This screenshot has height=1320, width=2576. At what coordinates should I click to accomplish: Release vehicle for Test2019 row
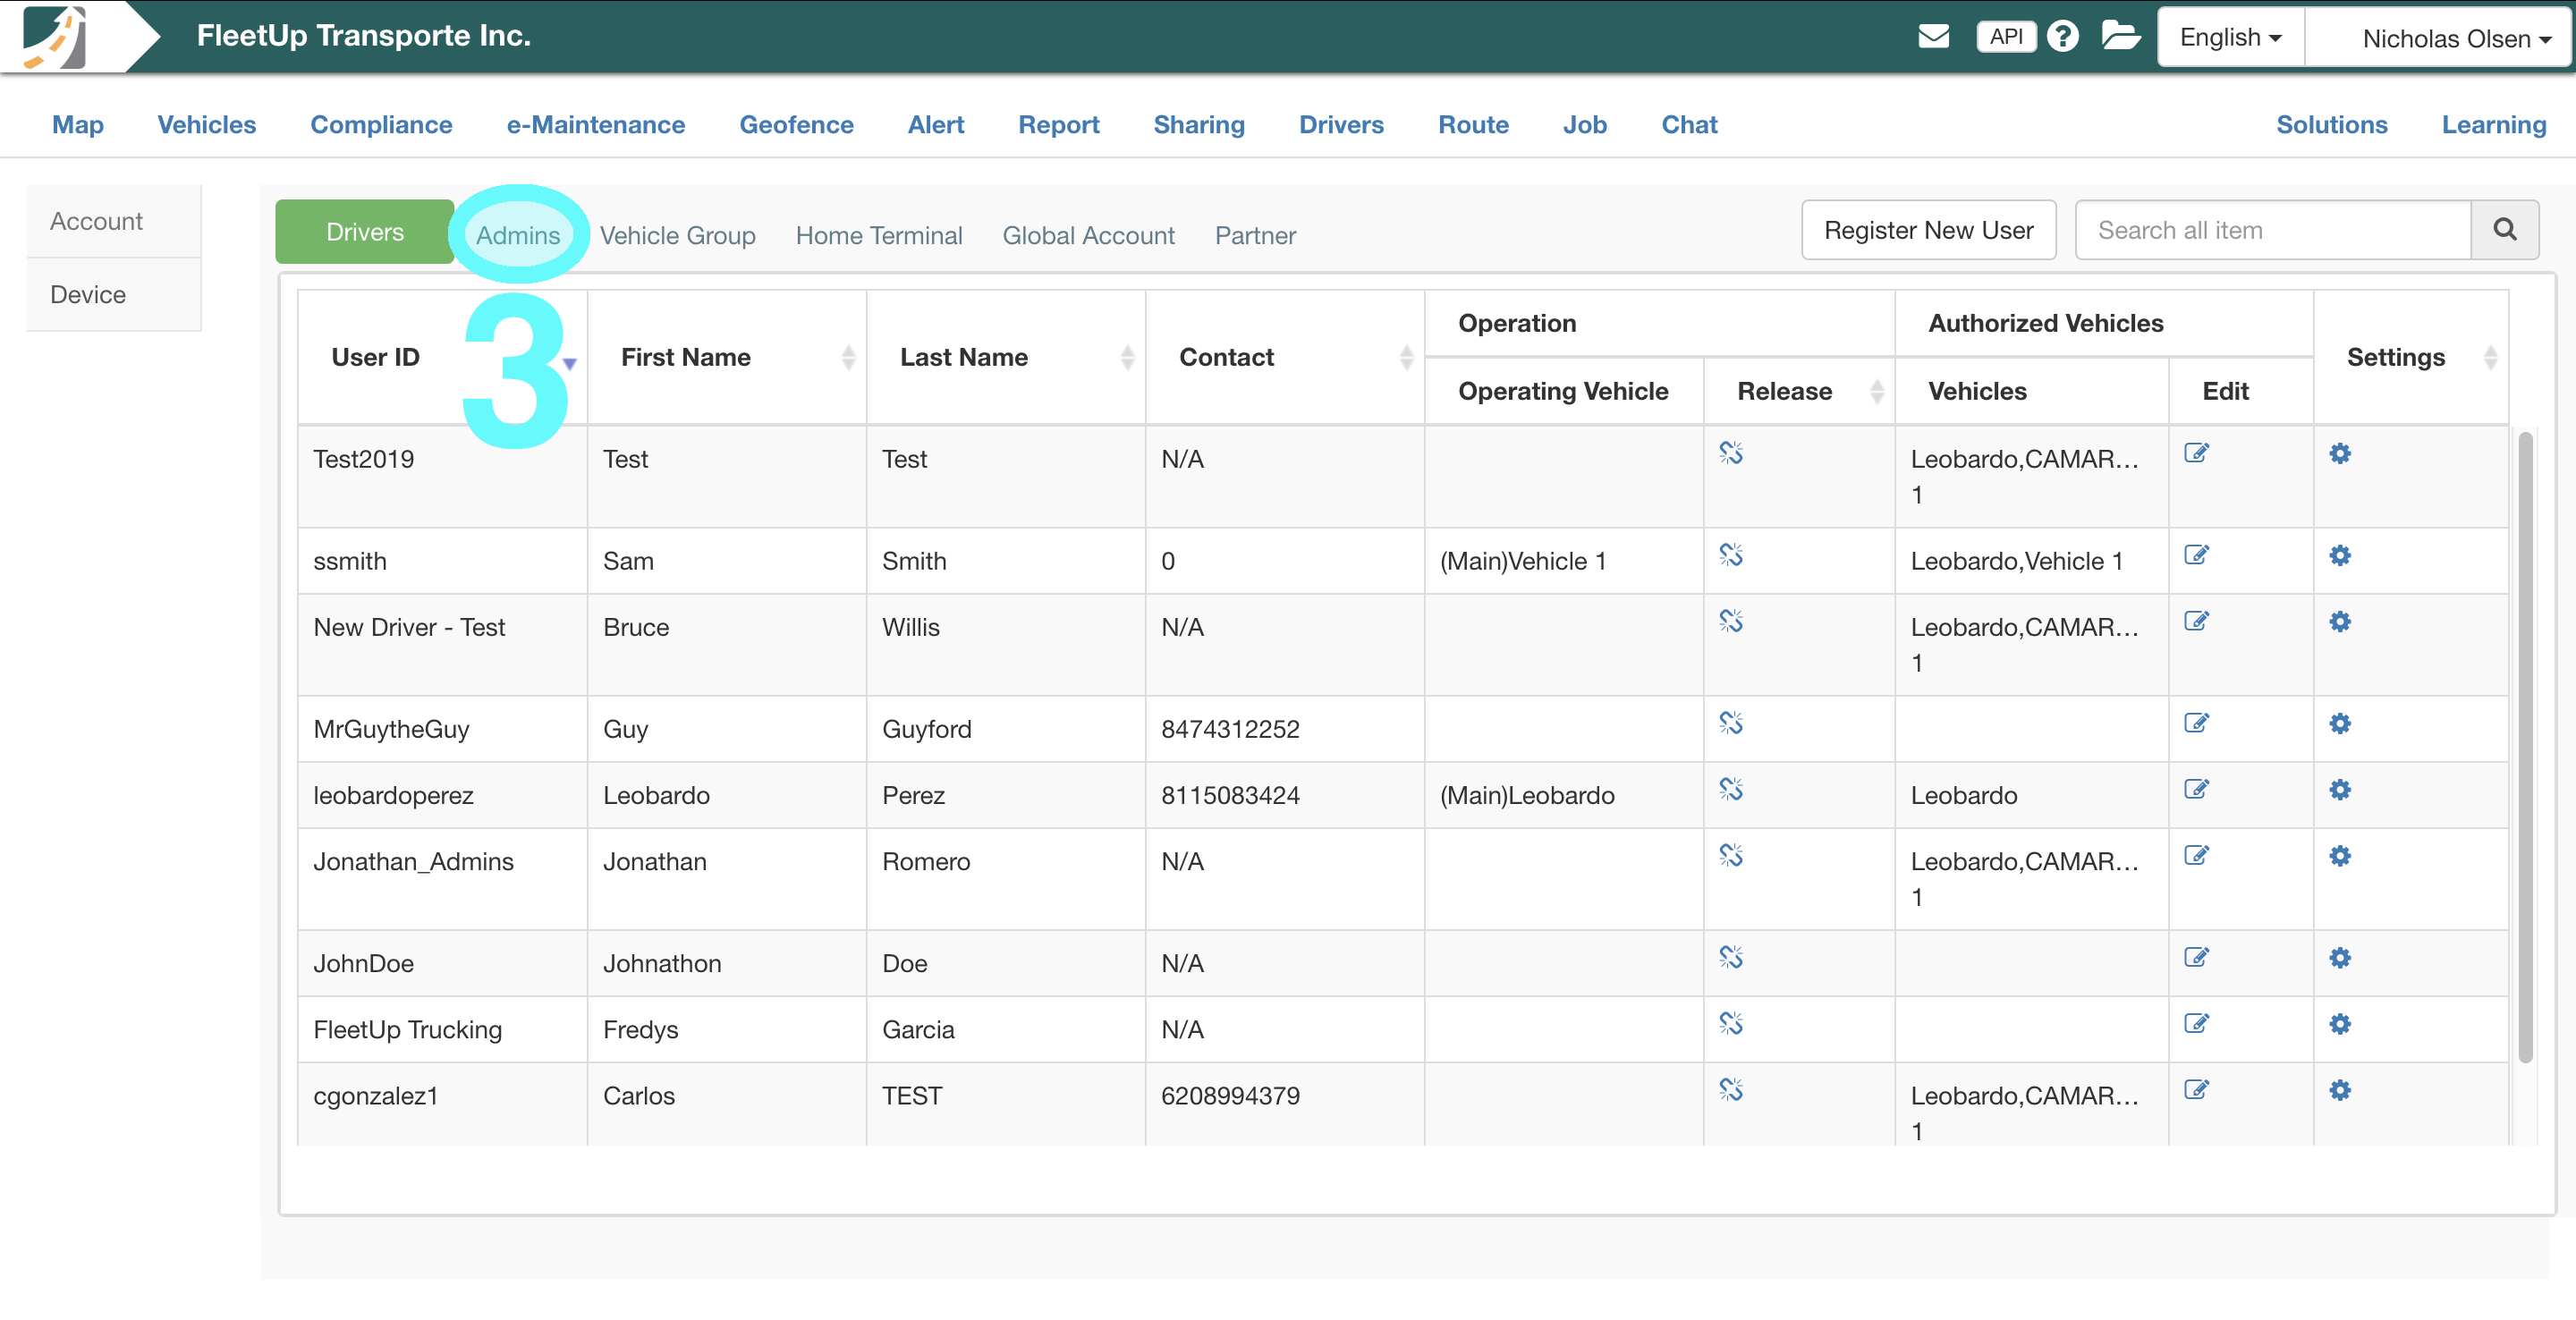click(1731, 453)
